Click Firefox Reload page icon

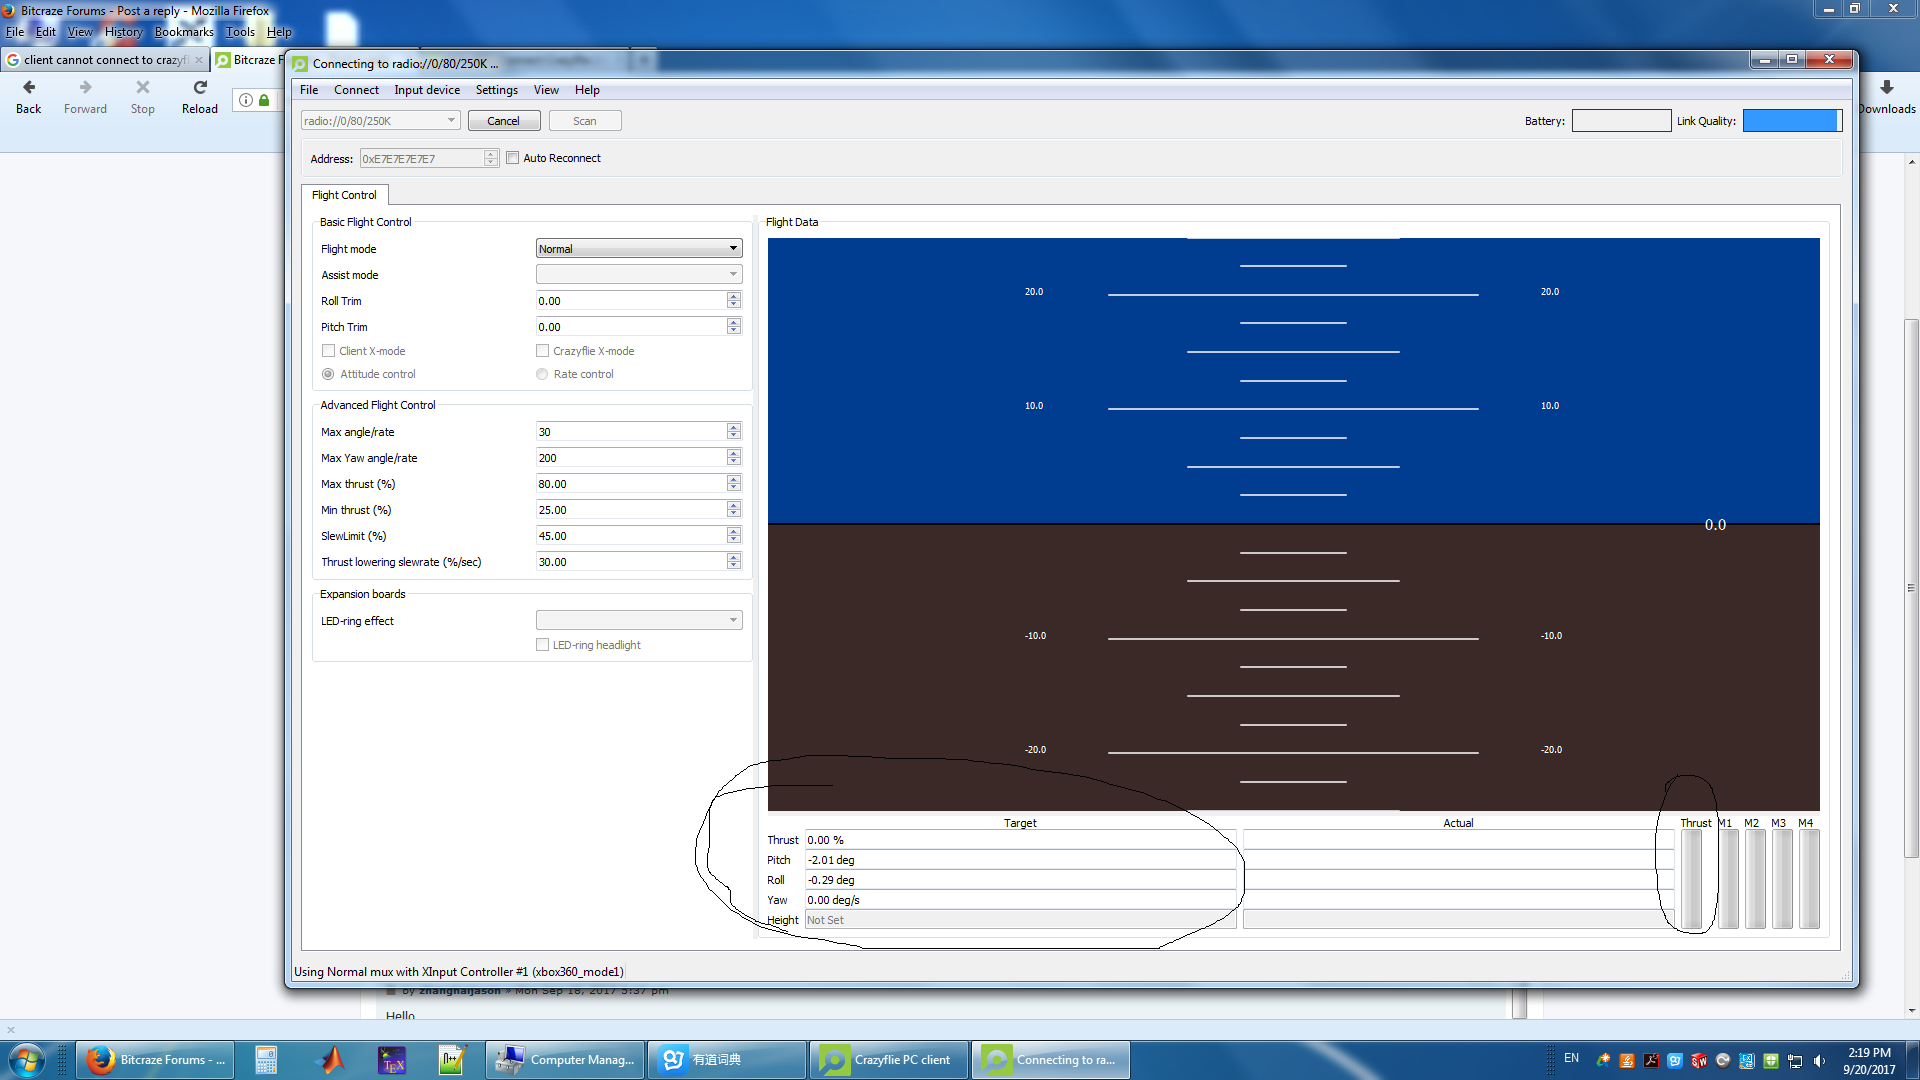click(x=200, y=88)
